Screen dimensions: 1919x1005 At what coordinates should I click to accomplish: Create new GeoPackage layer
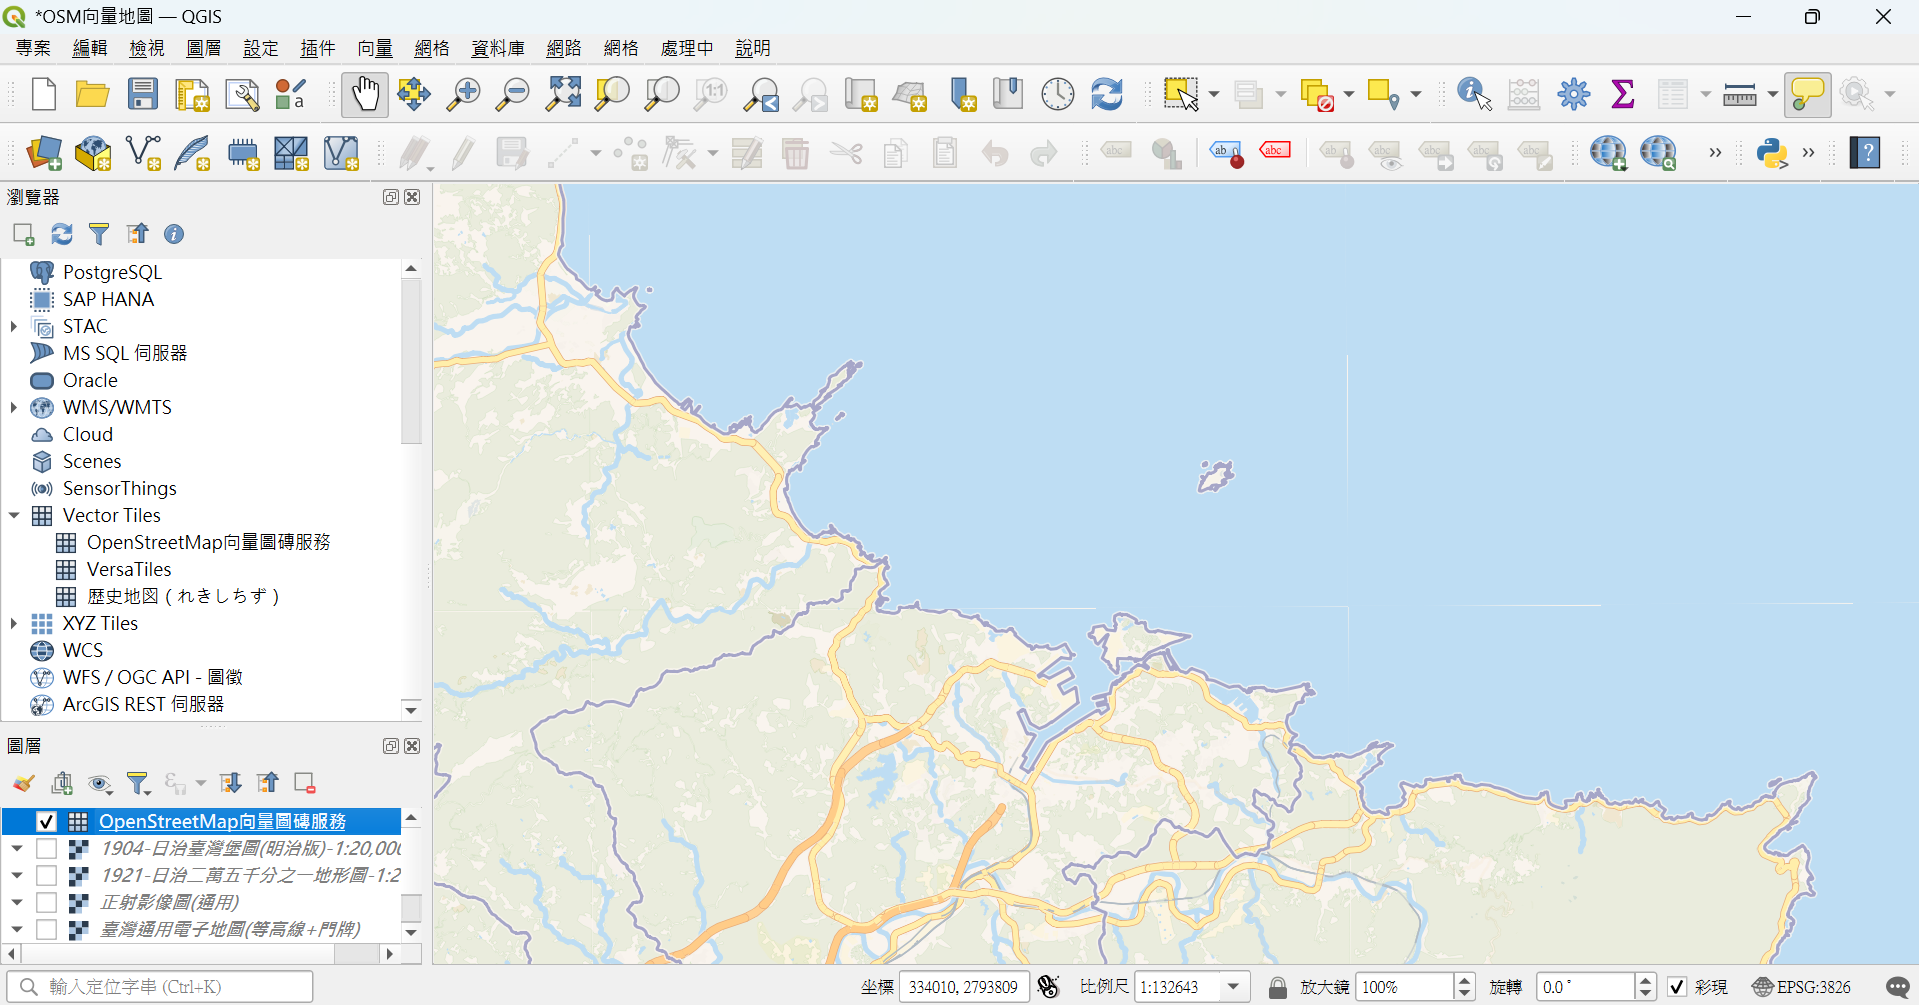click(93, 153)
